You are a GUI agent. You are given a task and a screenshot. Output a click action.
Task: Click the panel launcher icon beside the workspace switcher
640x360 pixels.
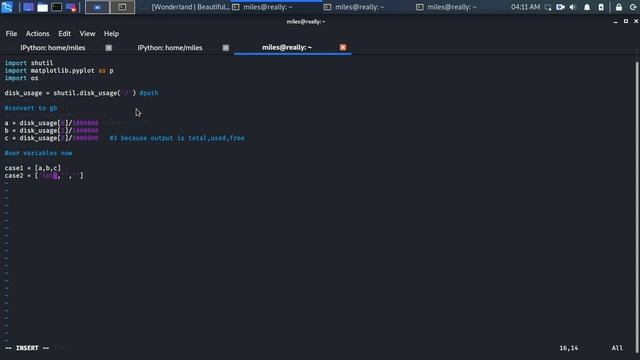tap(71, 7)
